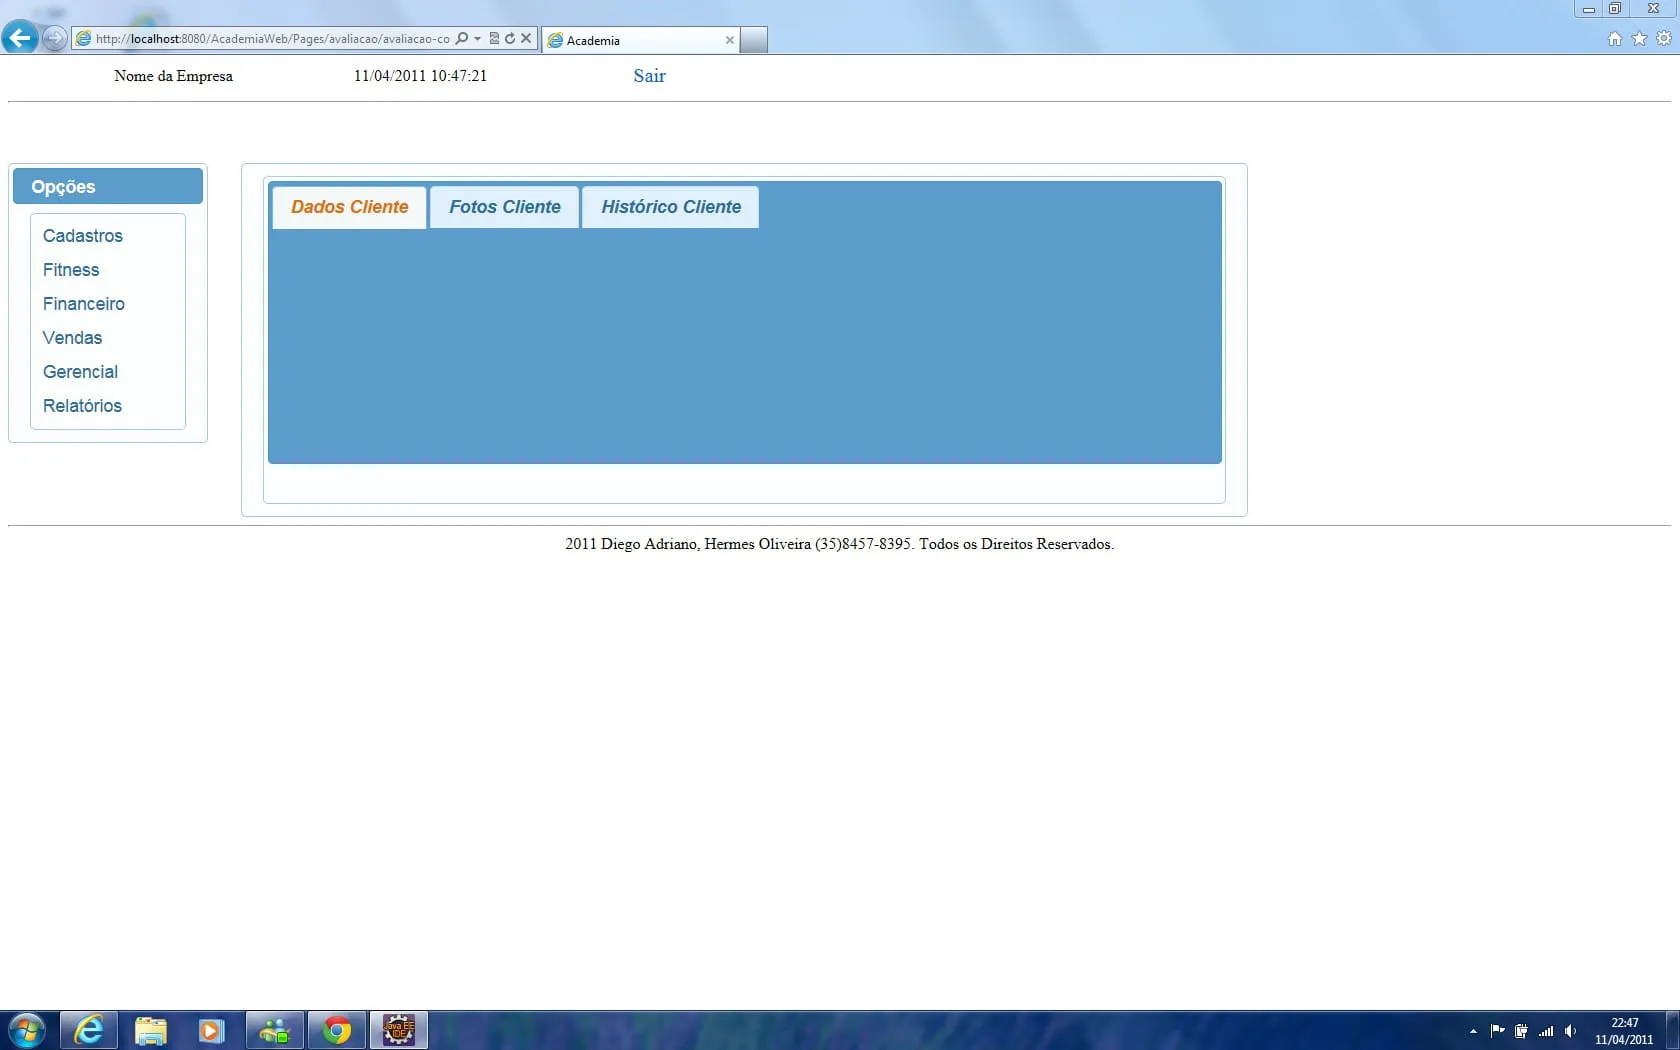Screen dimensions: 1680x1050
Task: Launch Windows Media Player from the taskbar
Action: (211, 1030)
